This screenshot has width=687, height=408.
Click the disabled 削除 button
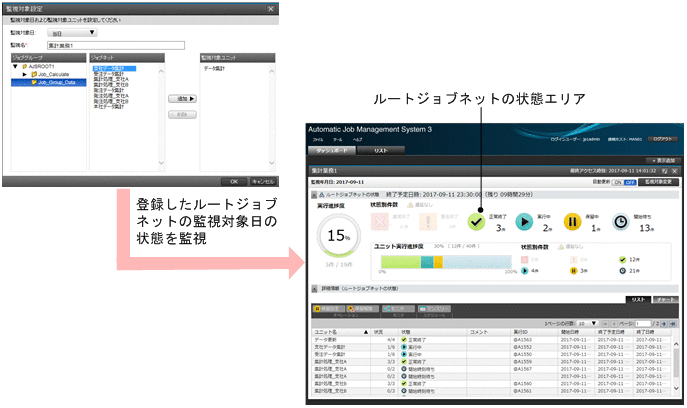(x=182, y=115)
